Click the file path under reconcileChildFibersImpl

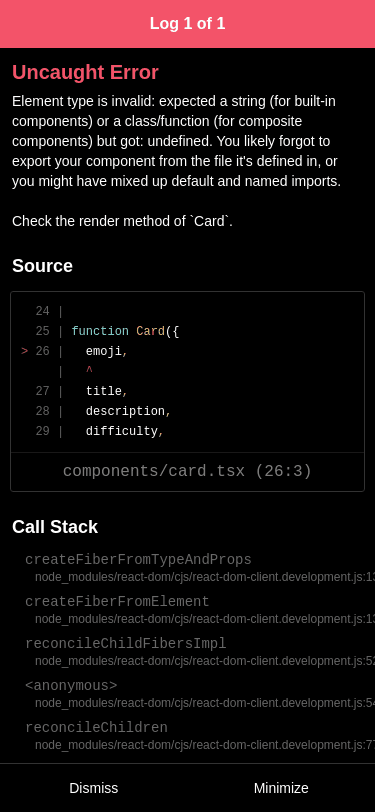pos(205,661)
